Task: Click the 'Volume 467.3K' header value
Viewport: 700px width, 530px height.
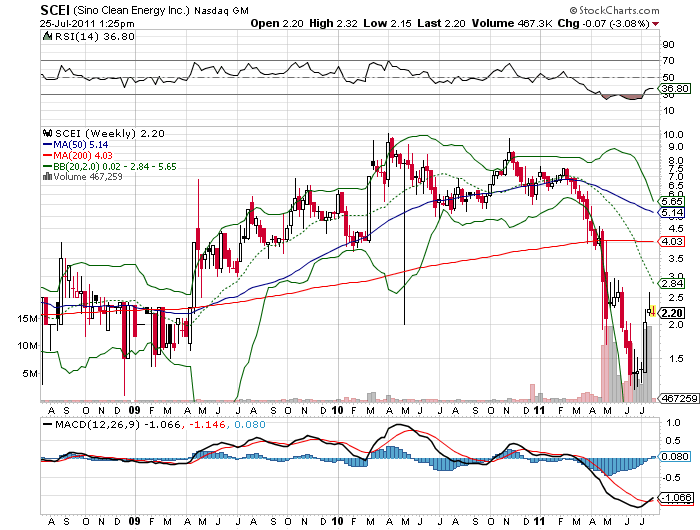Action: coord(512,23)
